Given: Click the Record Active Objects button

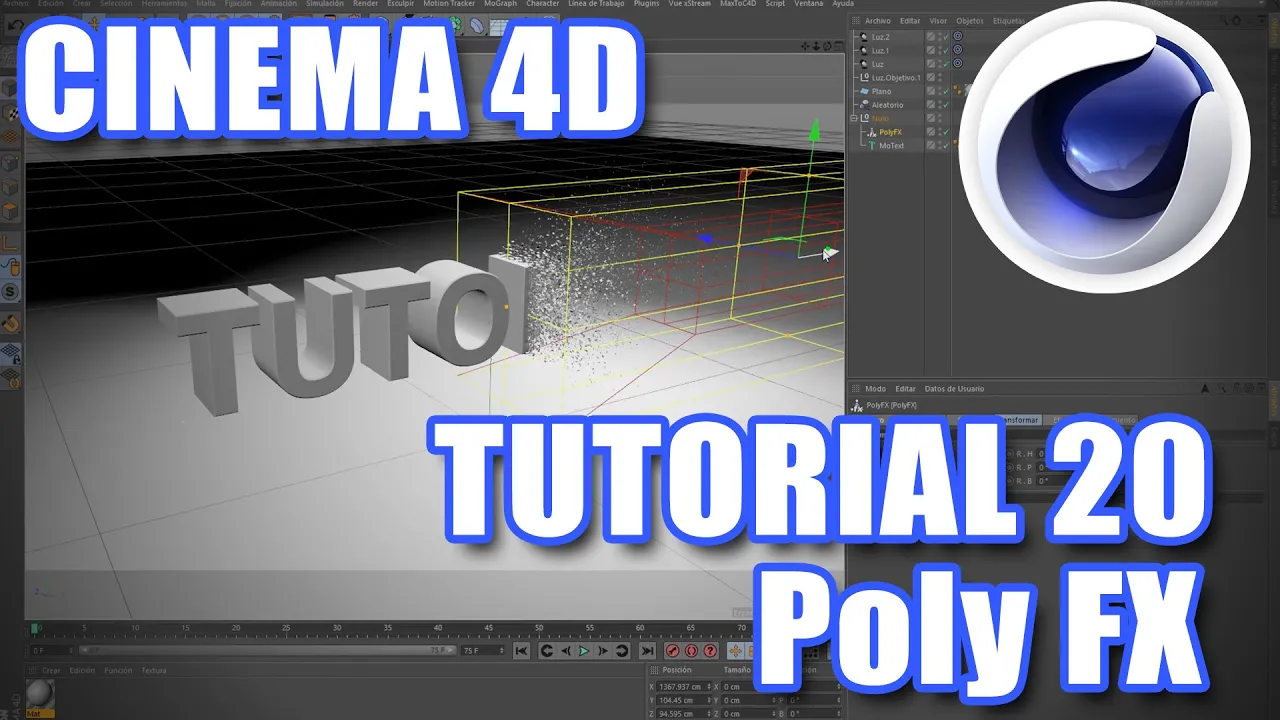Looking at the screenshot, I should coord(673,651).
